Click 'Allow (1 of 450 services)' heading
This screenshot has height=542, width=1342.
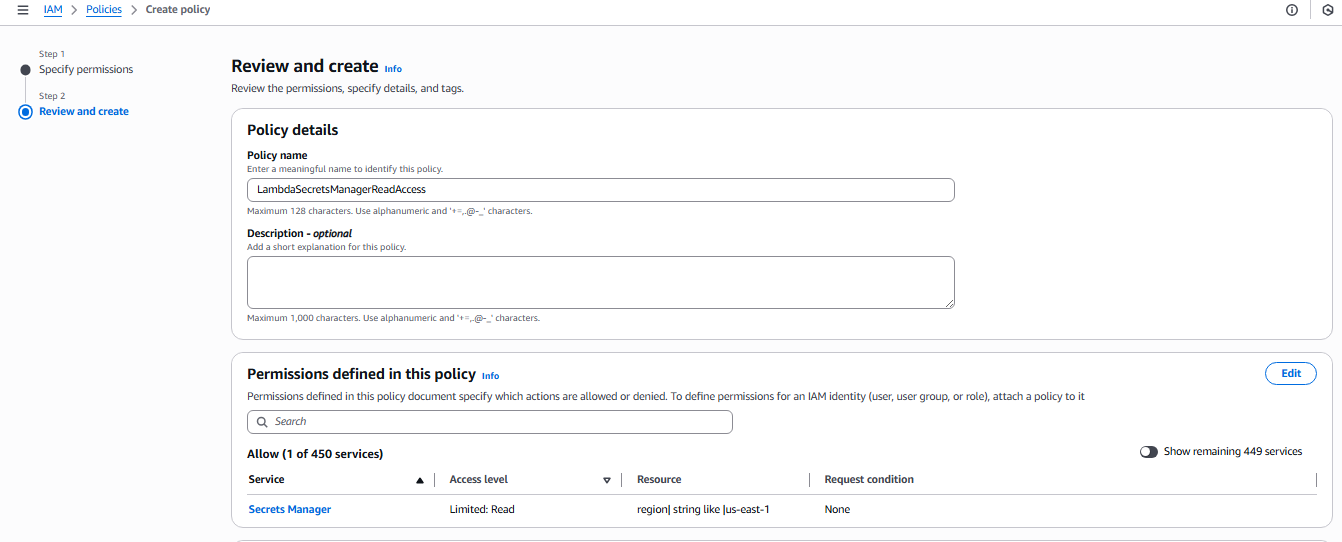[315, 454]
